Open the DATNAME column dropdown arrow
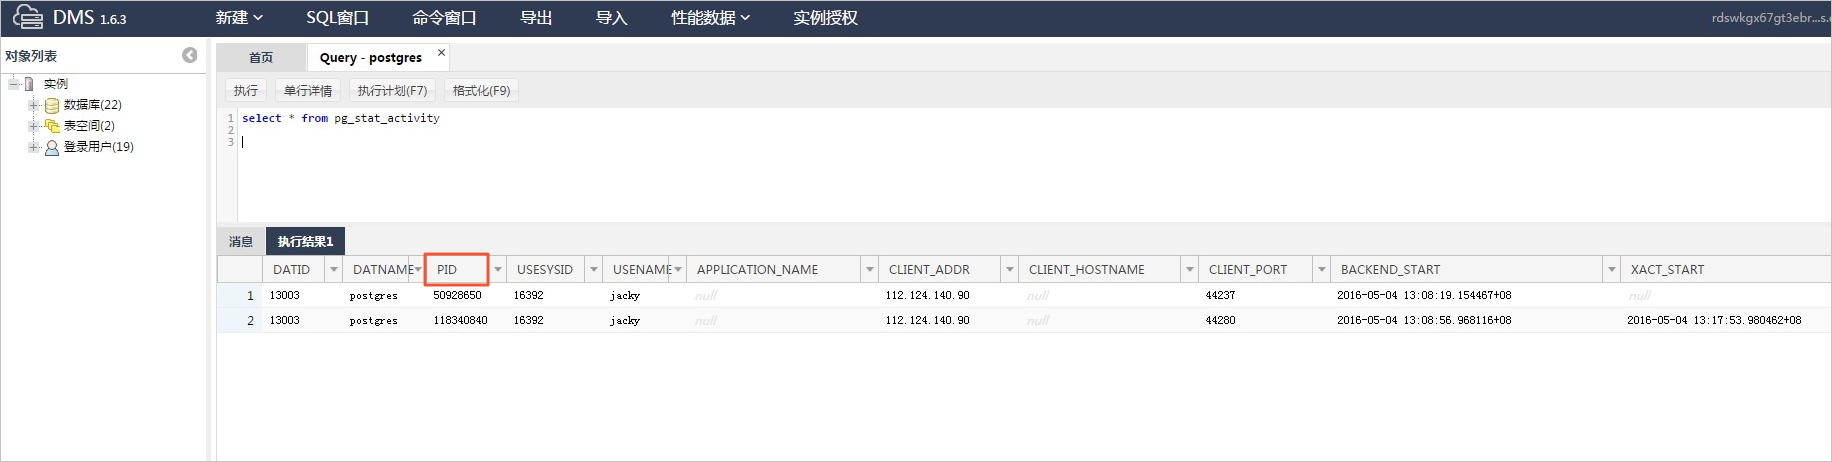 [417, 270]
